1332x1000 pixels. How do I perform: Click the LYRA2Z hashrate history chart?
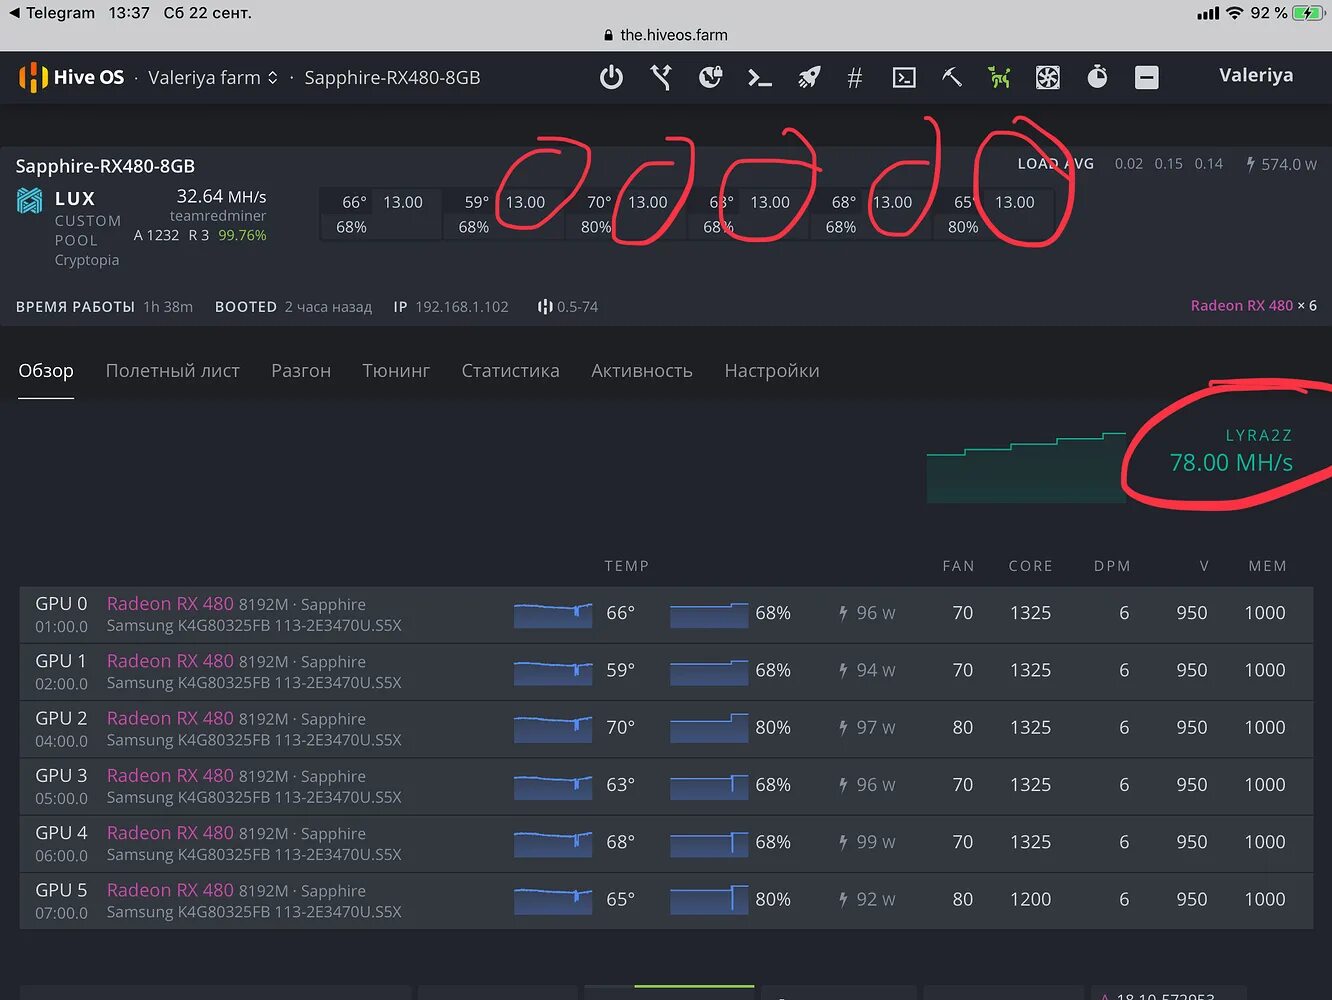[1027, 467]
